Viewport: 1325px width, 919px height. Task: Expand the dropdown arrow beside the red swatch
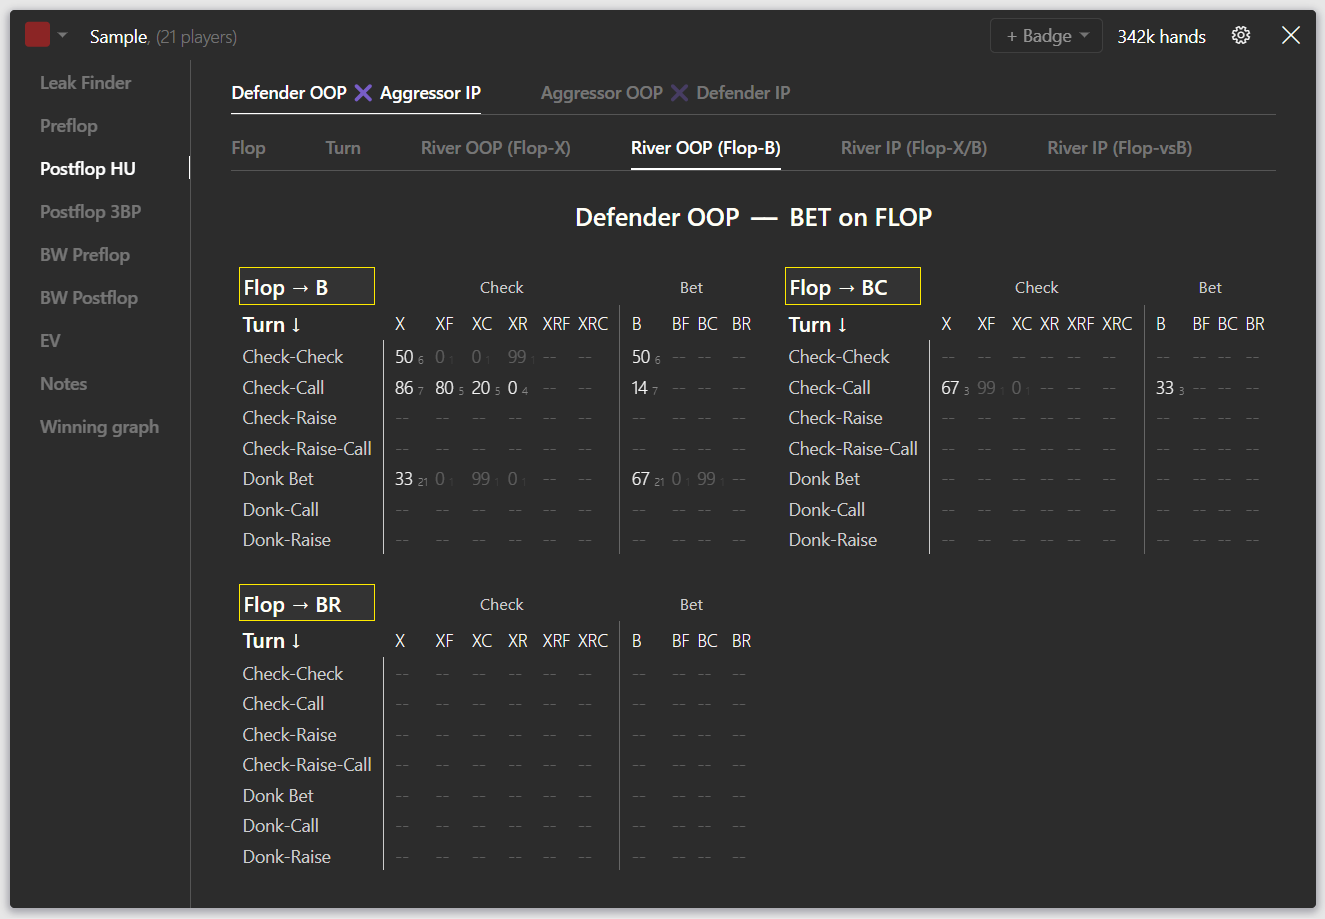(x=63, y=35)
